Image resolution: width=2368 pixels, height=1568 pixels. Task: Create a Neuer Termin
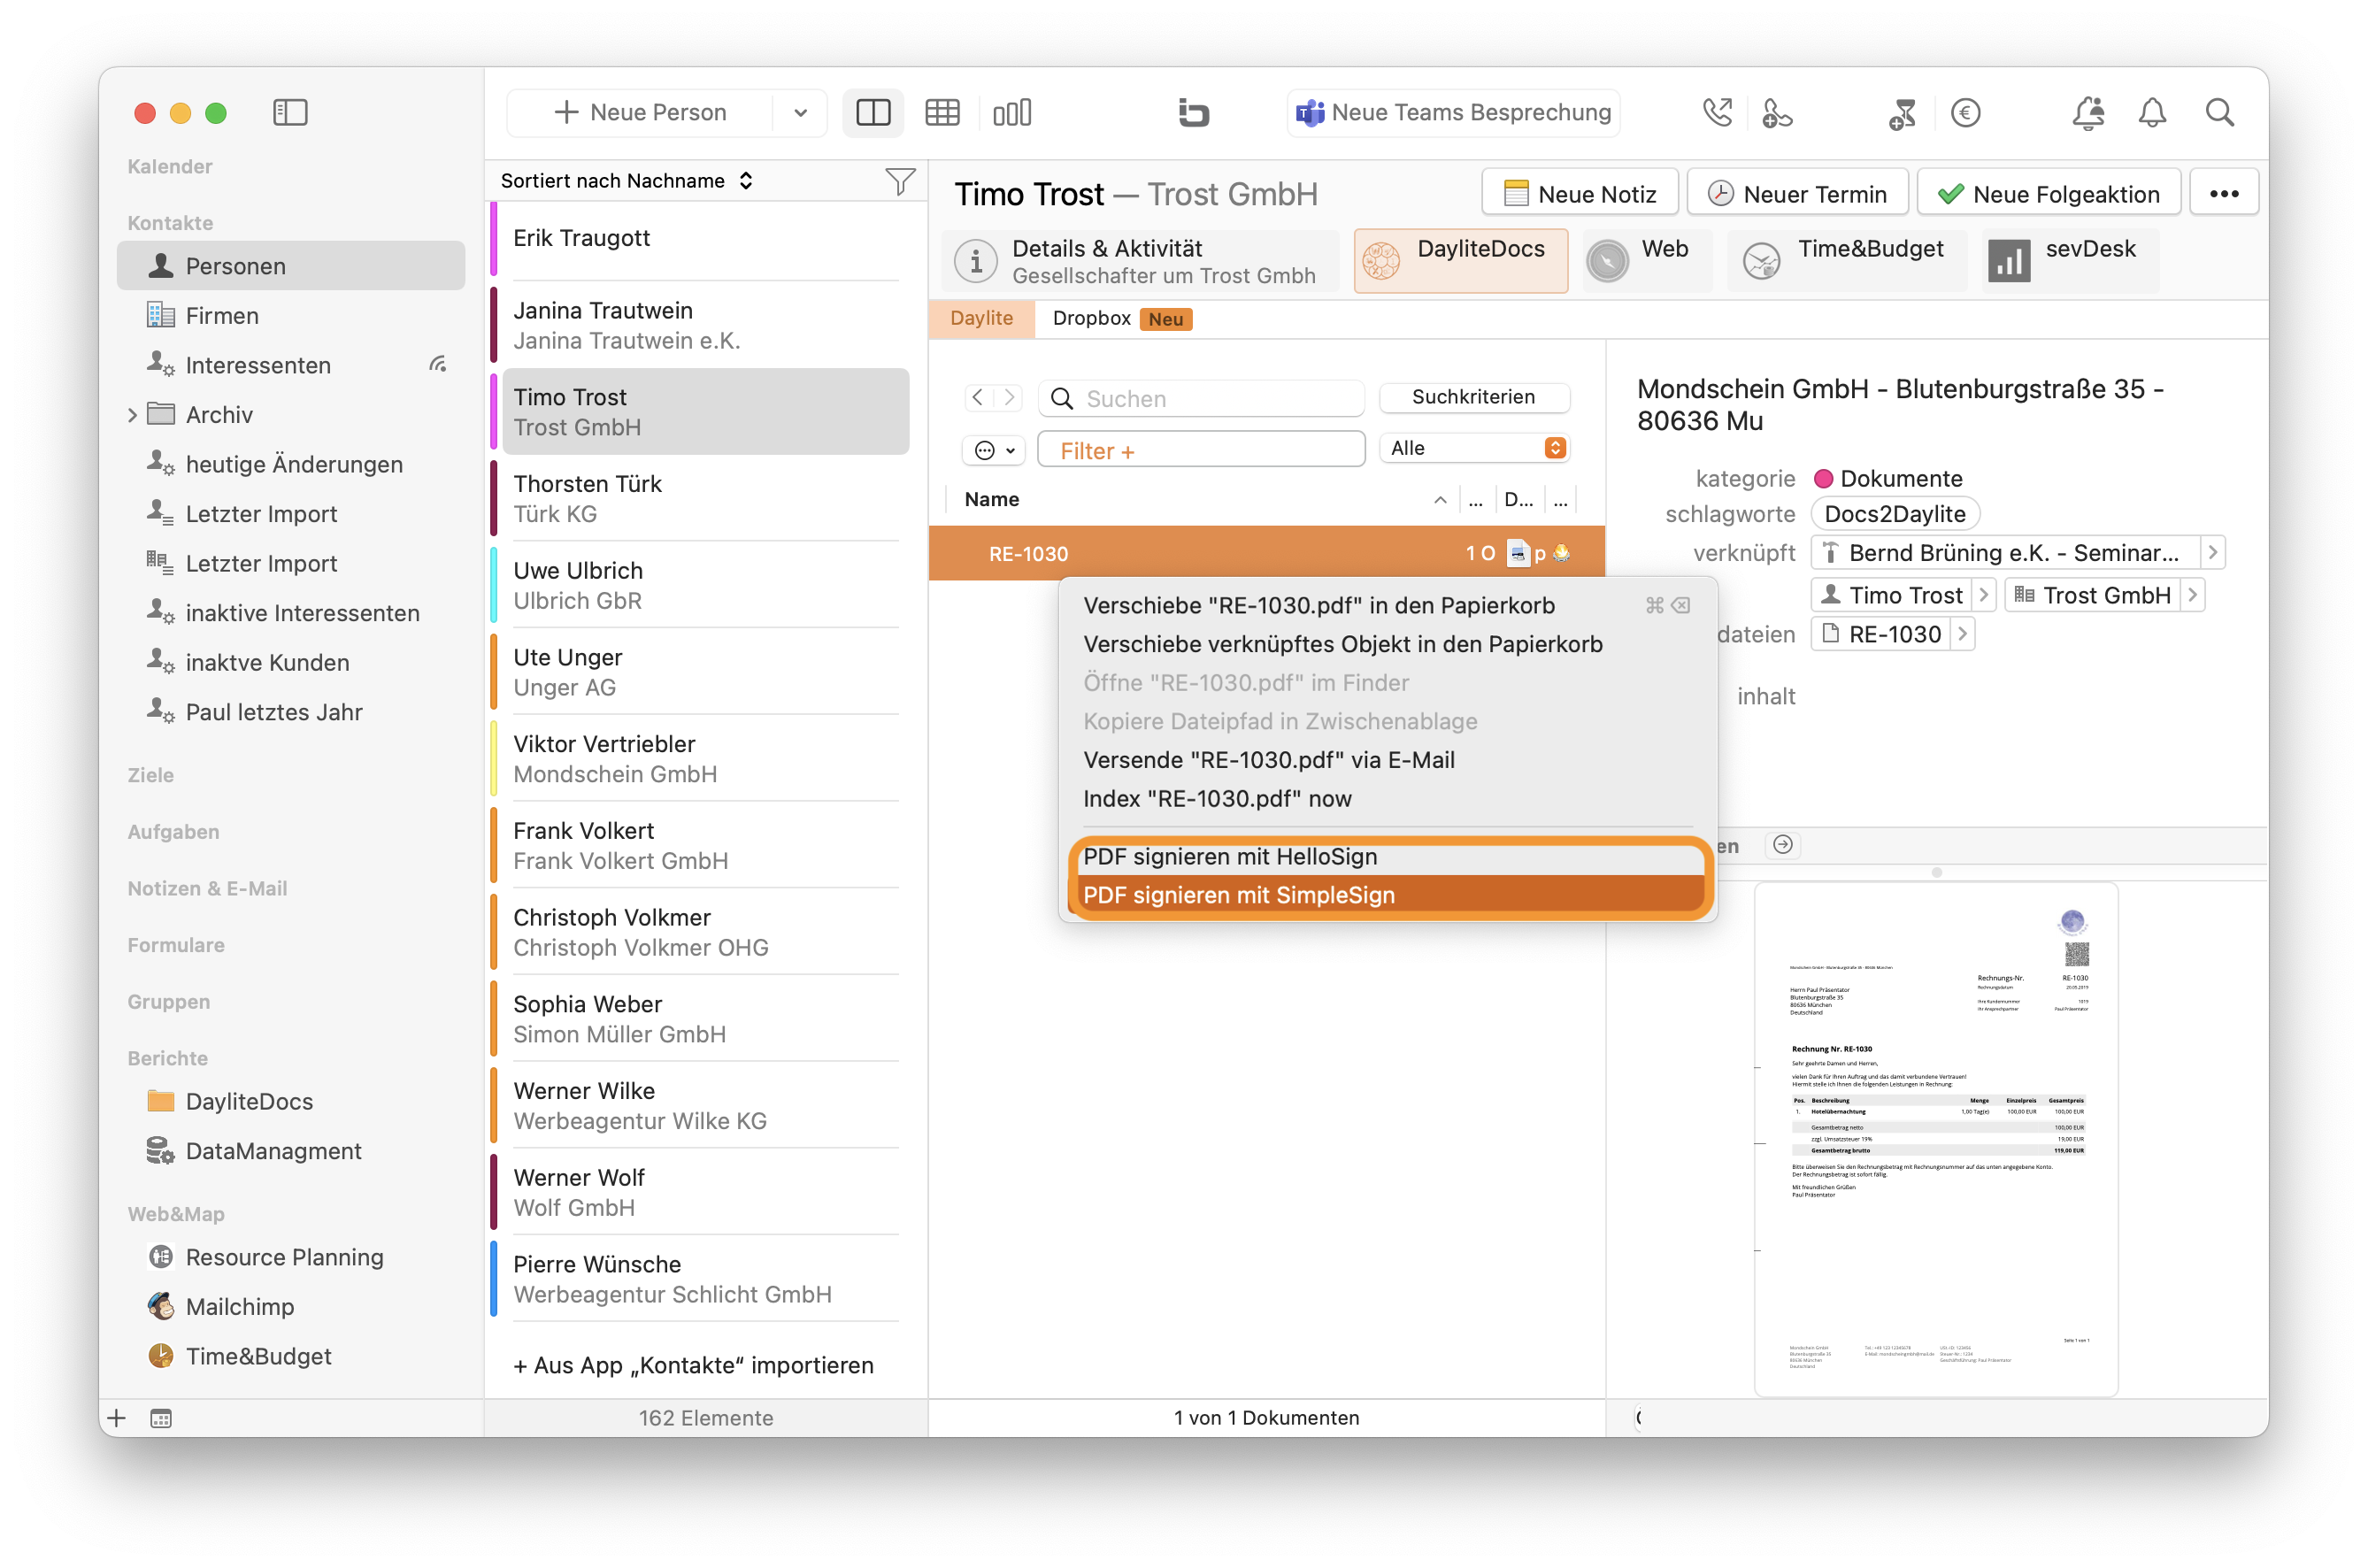(1797, 194)
